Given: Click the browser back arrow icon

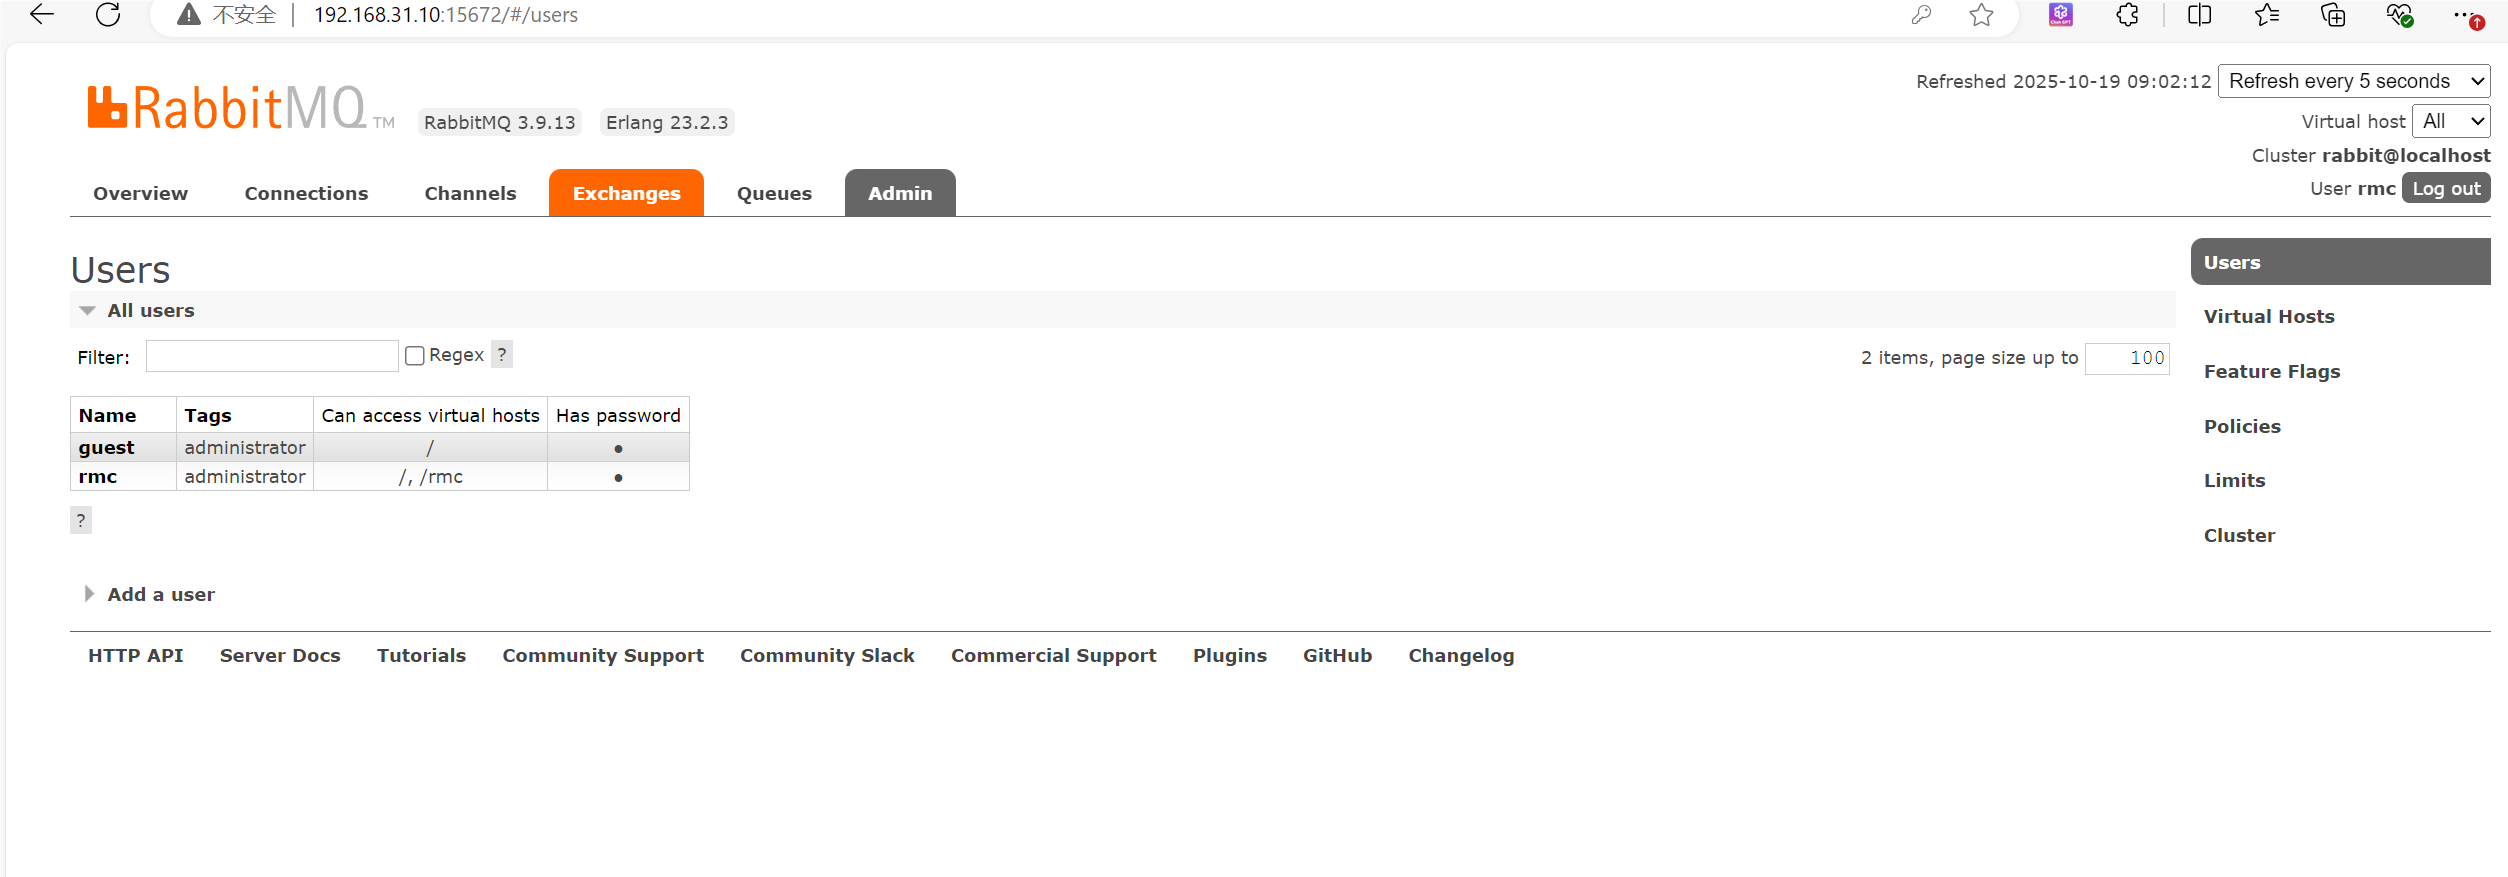Looking at the screenshot, I should pyautogui.click(x=42, y=15).
